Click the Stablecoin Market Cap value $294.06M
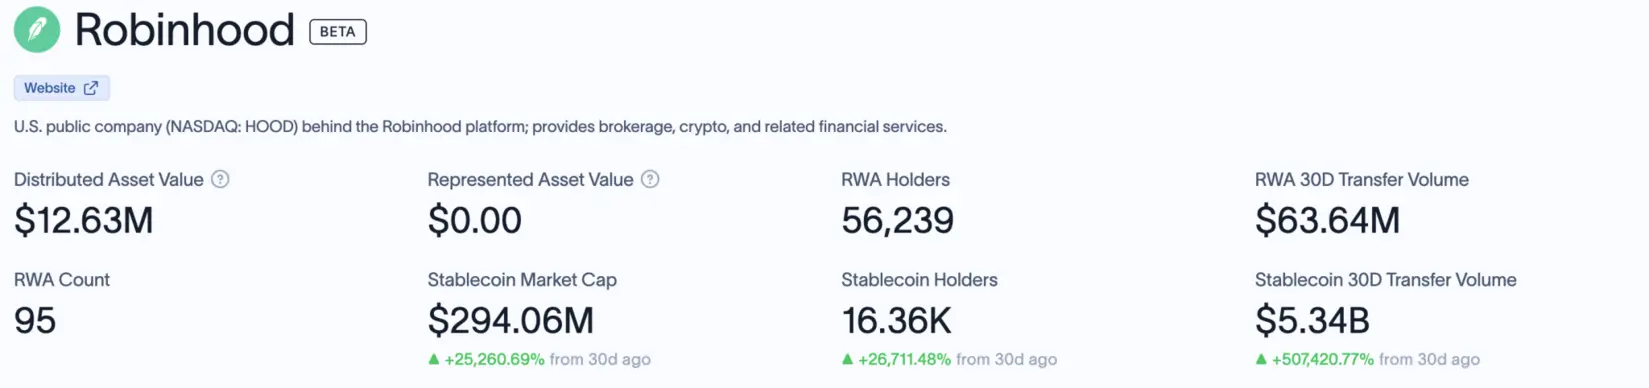Image resolution: width=1649 pixels, height=388 pixels. 511,320
